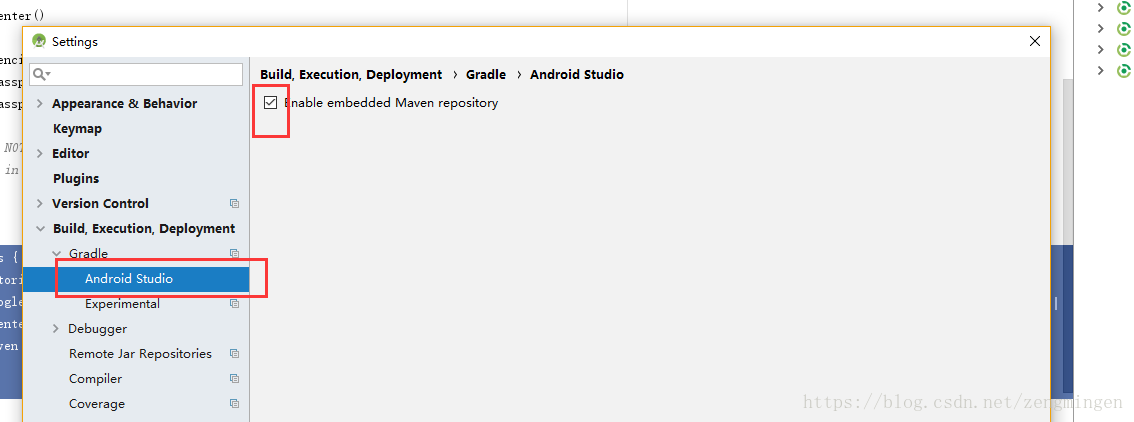Click the Enable embedded Maven repository label
This screenshot has width=1134, height=422.
(x=391, y=103)
